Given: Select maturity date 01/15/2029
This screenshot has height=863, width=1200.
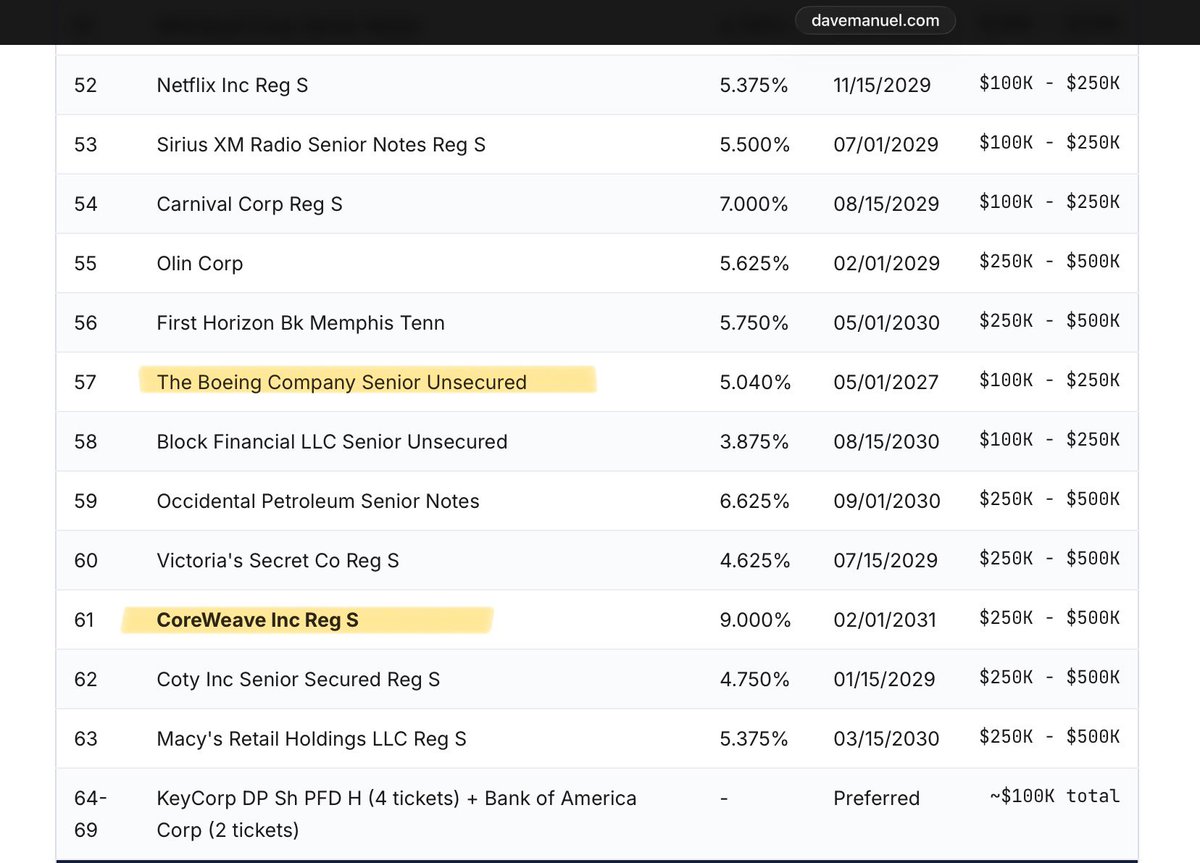Looking at the screenshot, I should click(x=884, y=680).
